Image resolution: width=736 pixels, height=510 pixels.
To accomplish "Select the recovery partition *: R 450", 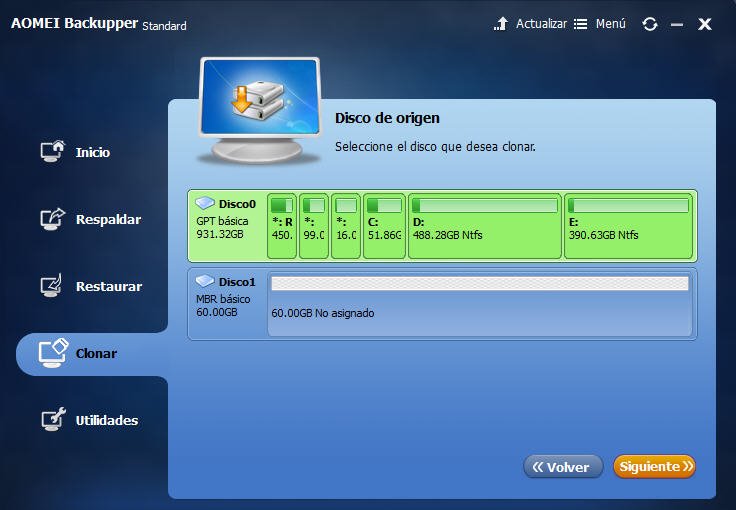I will [x=282, y=226].
